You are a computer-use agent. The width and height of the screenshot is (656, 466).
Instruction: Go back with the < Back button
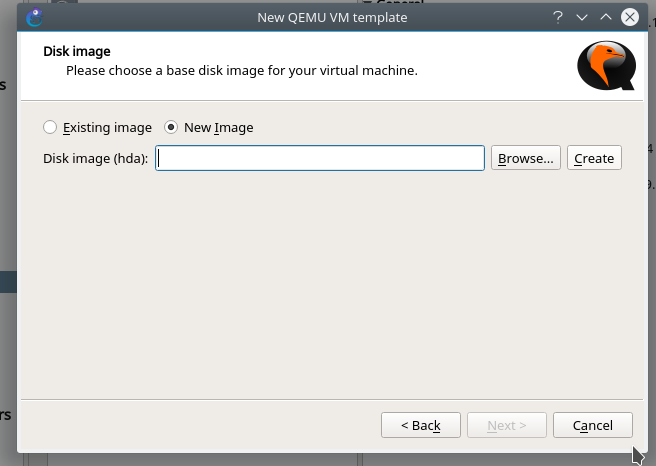point(420,425)
